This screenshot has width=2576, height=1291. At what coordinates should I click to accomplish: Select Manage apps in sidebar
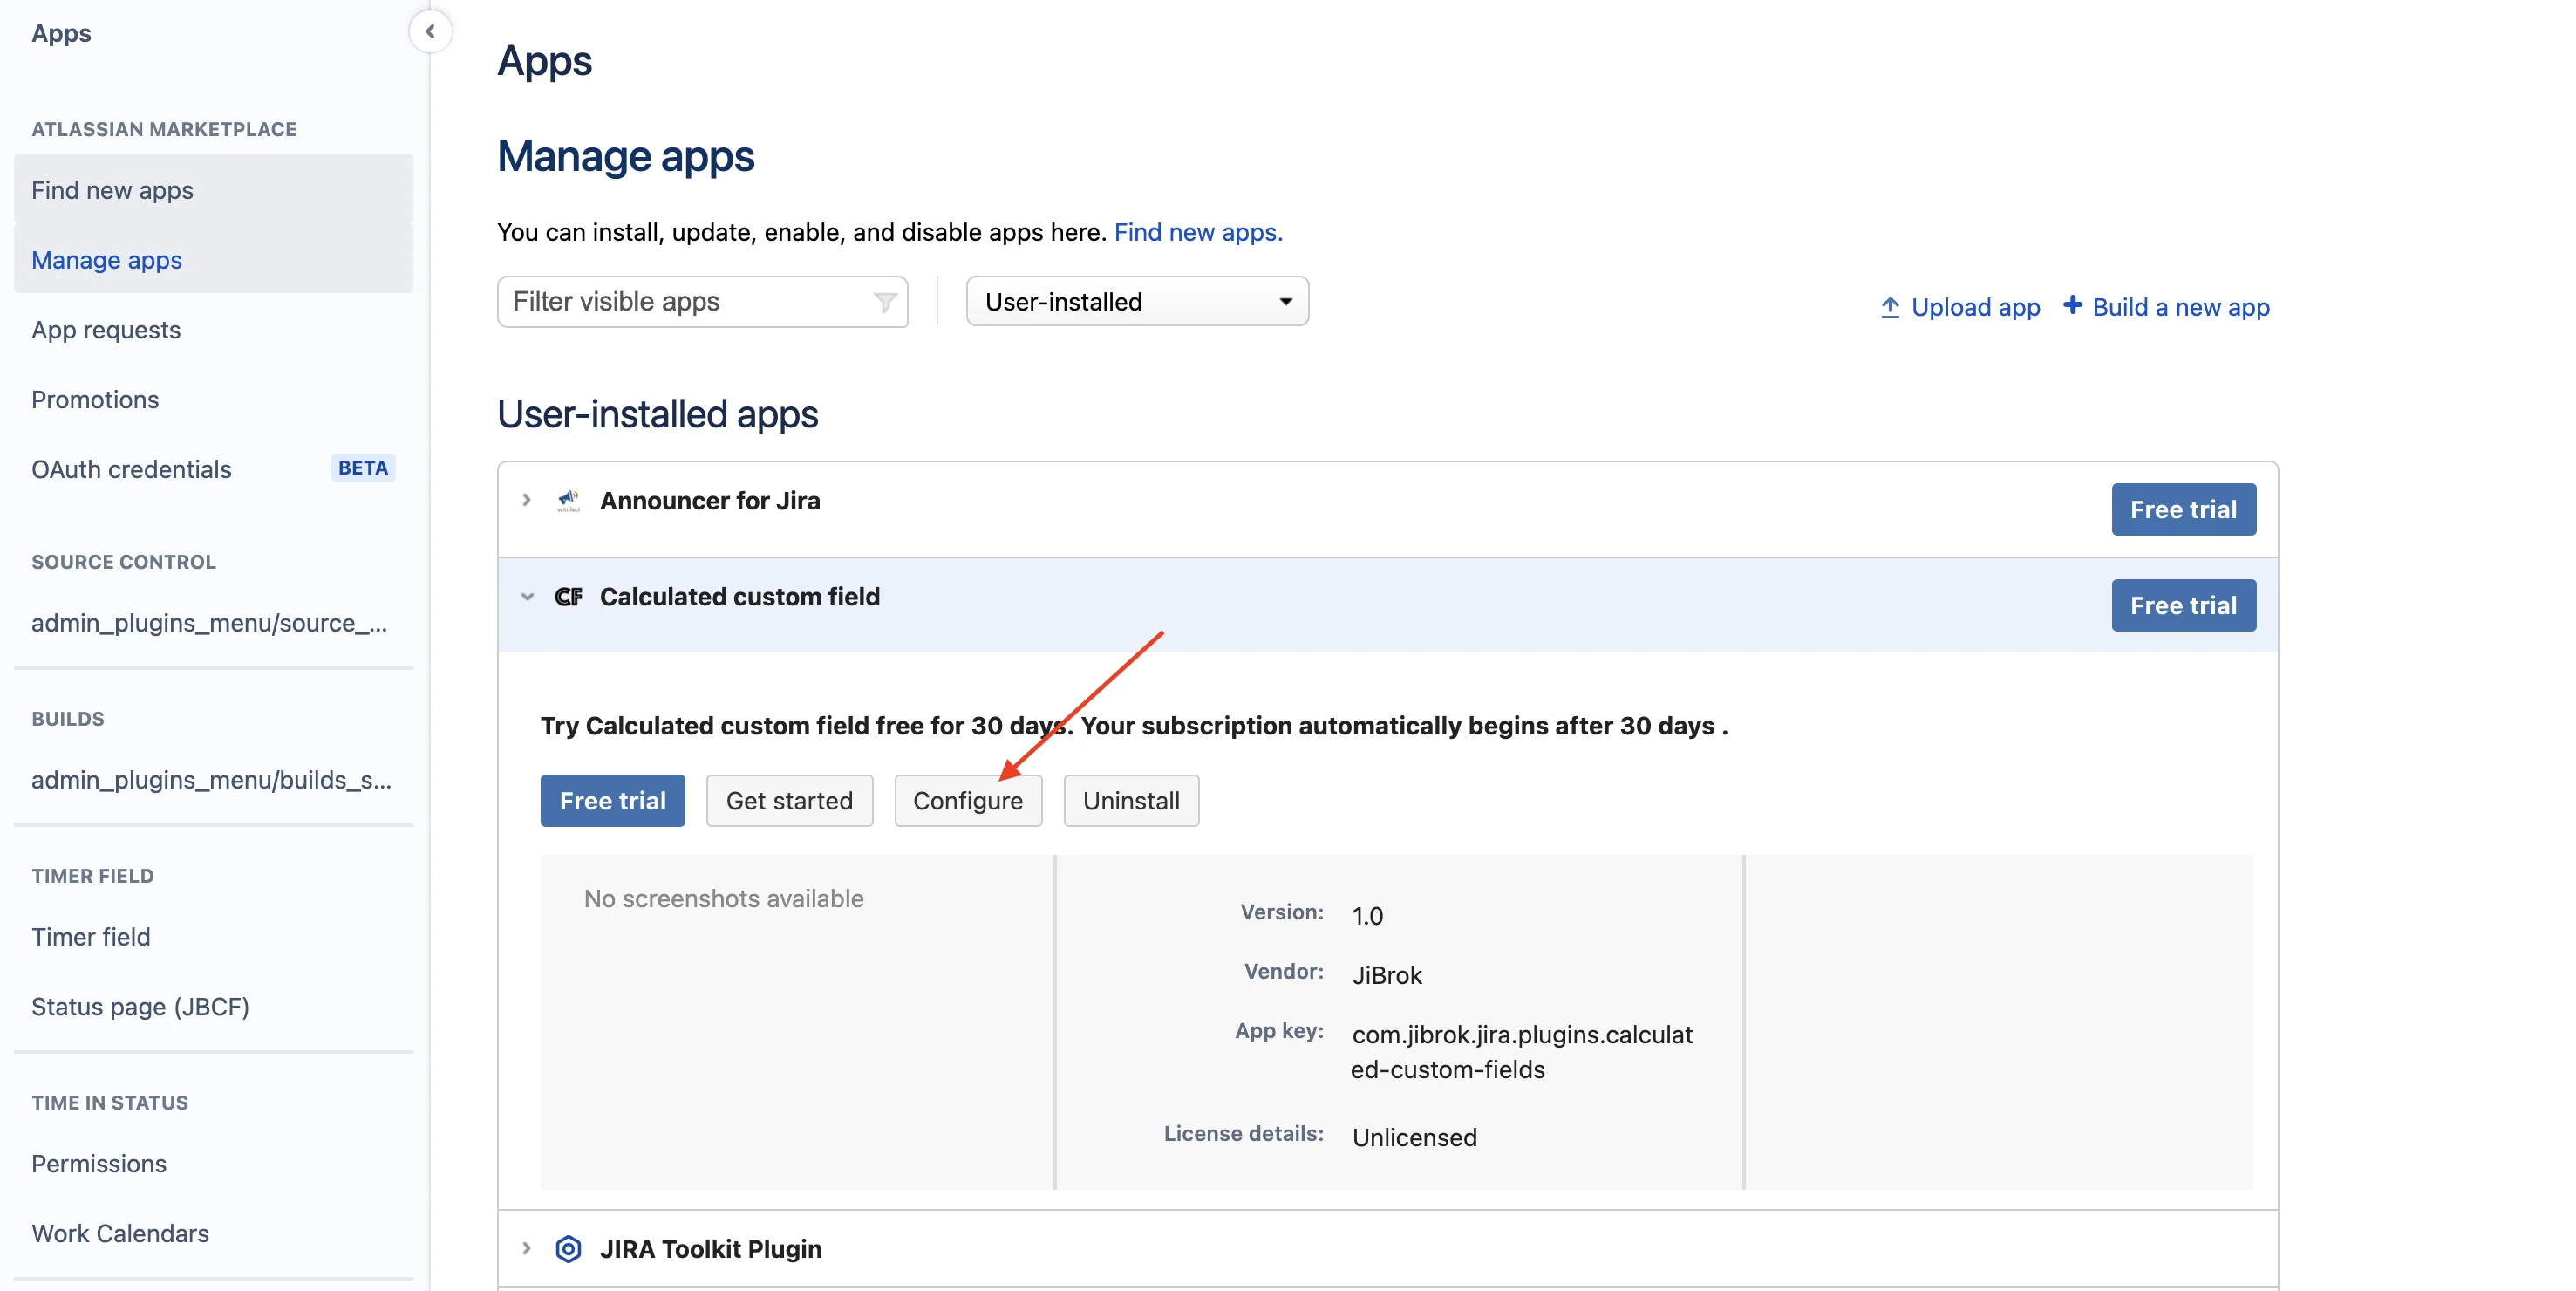(x=213, y=260)
